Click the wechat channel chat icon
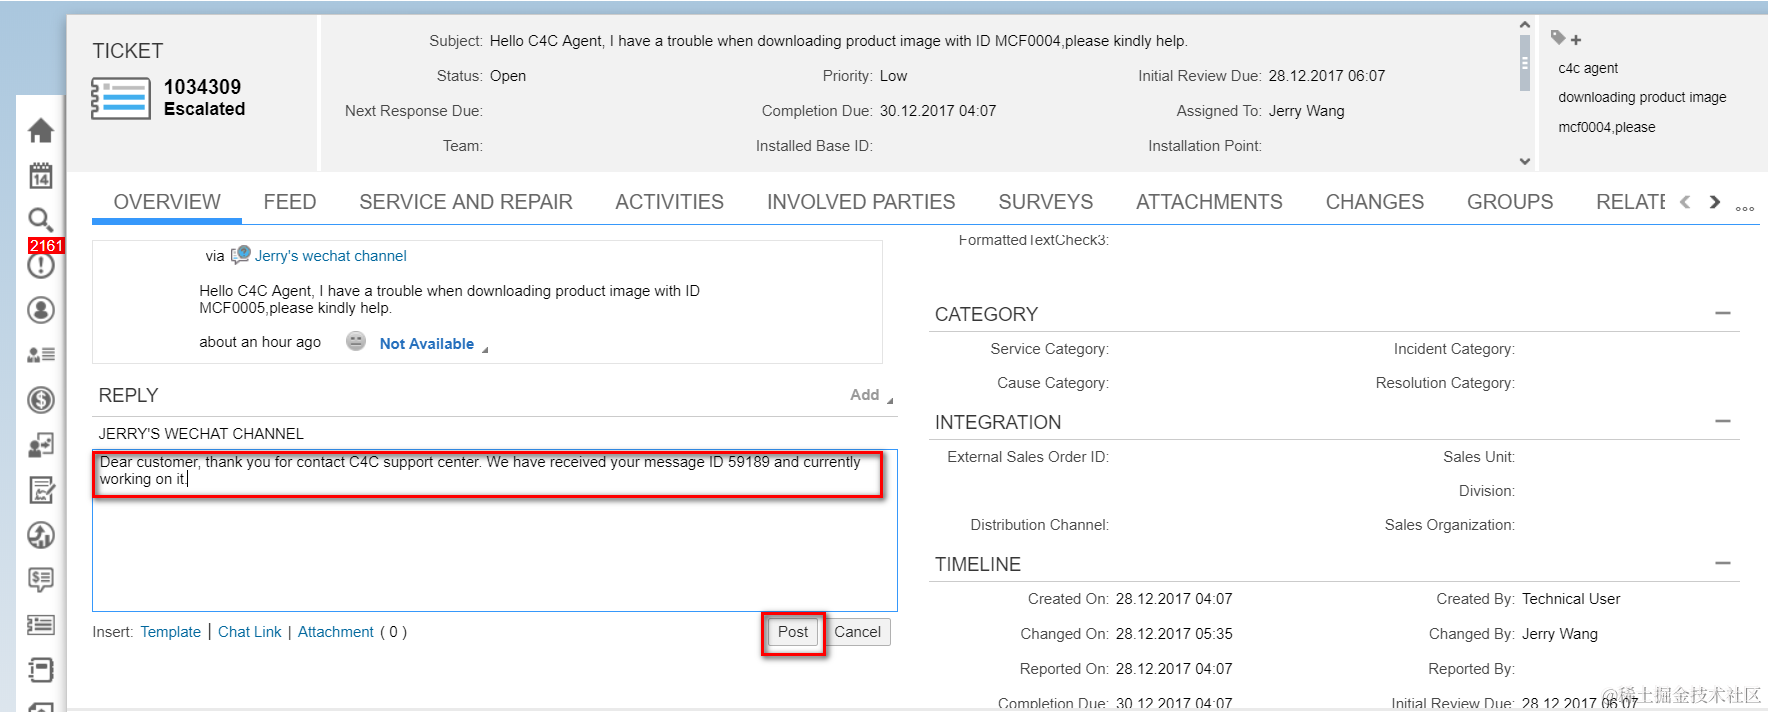This screenshot has height=712, width=1768. pyautogui.click(x=240, y=256)
